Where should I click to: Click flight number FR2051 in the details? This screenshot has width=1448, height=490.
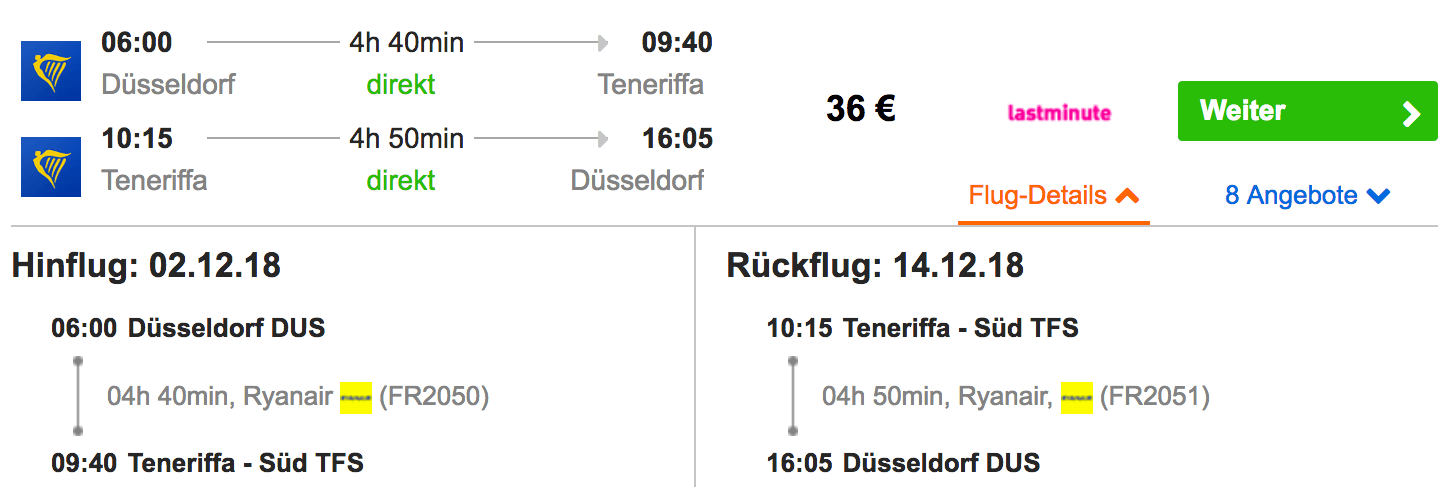(x=1155, y=397)
